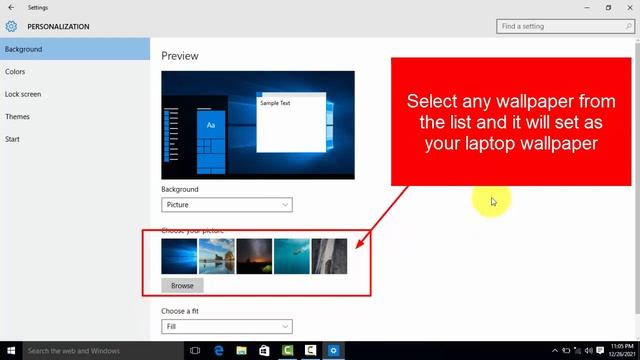
Task: Open Task View on the taskbar
Action: pos(195,351)
